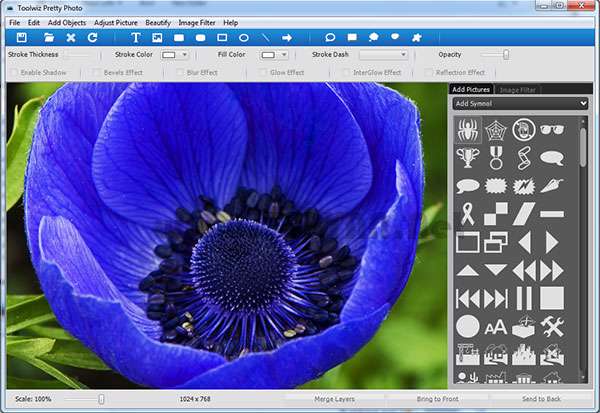Click the Fill Color swatch

pos(268,55)
